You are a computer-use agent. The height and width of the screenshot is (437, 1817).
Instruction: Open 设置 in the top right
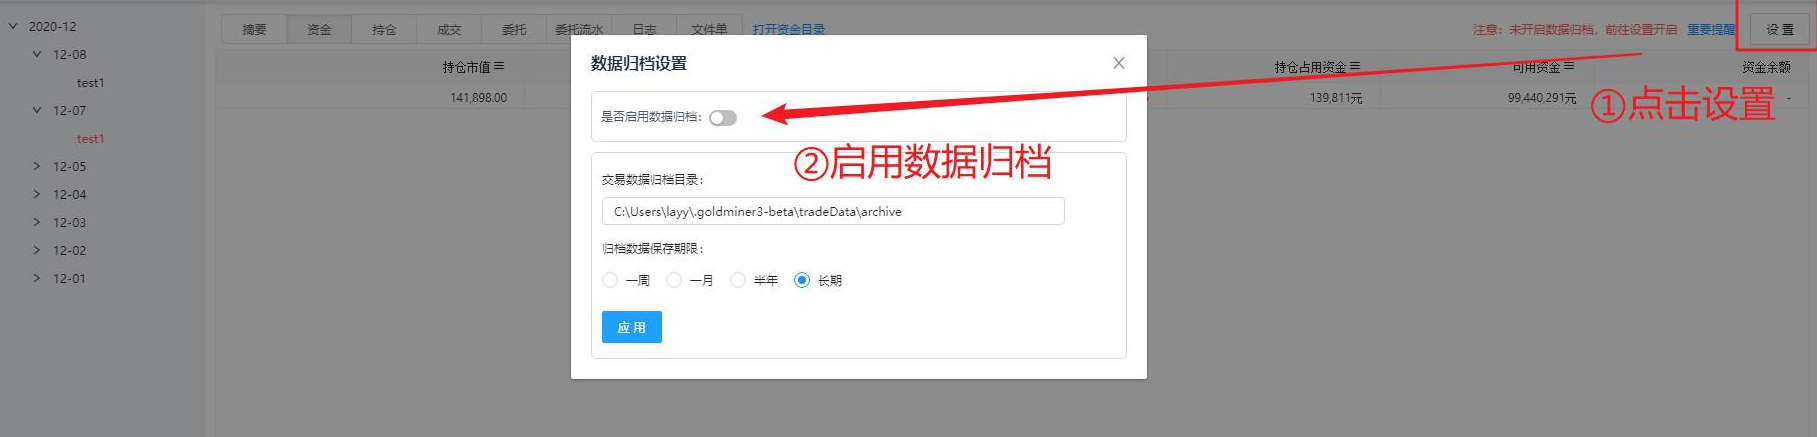point(1779,30)
